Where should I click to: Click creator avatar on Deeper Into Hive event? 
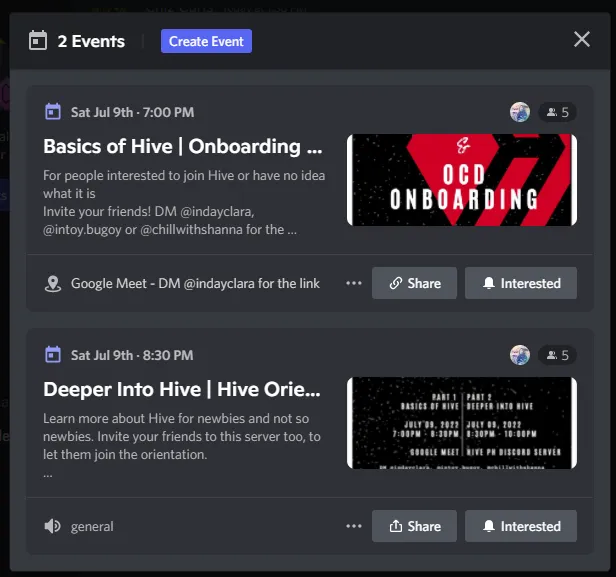pos(520,355)
